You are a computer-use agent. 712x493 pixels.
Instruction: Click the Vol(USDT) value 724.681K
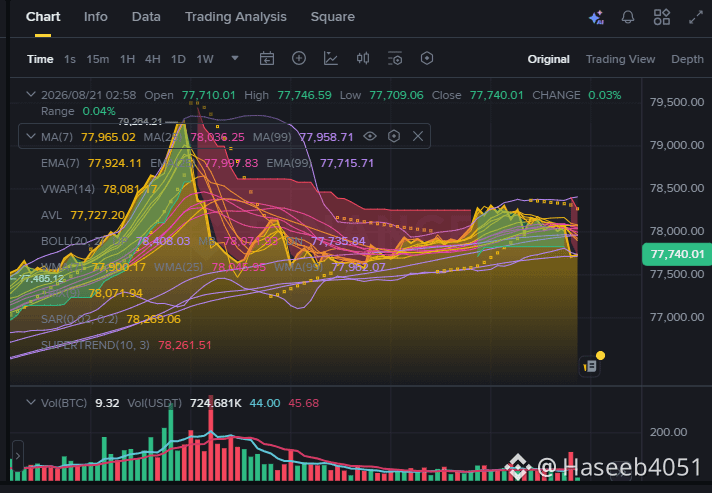point(216,403)
